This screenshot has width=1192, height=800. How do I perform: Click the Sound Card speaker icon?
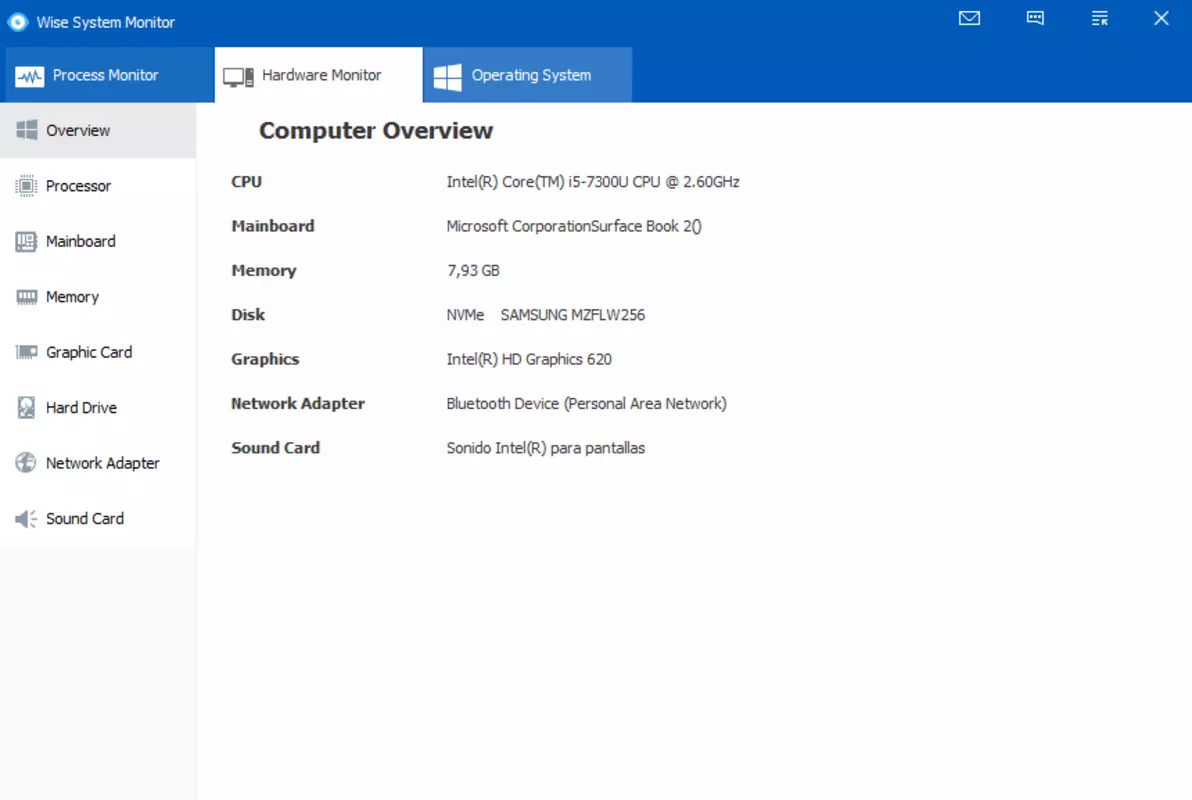click(26, 519)
